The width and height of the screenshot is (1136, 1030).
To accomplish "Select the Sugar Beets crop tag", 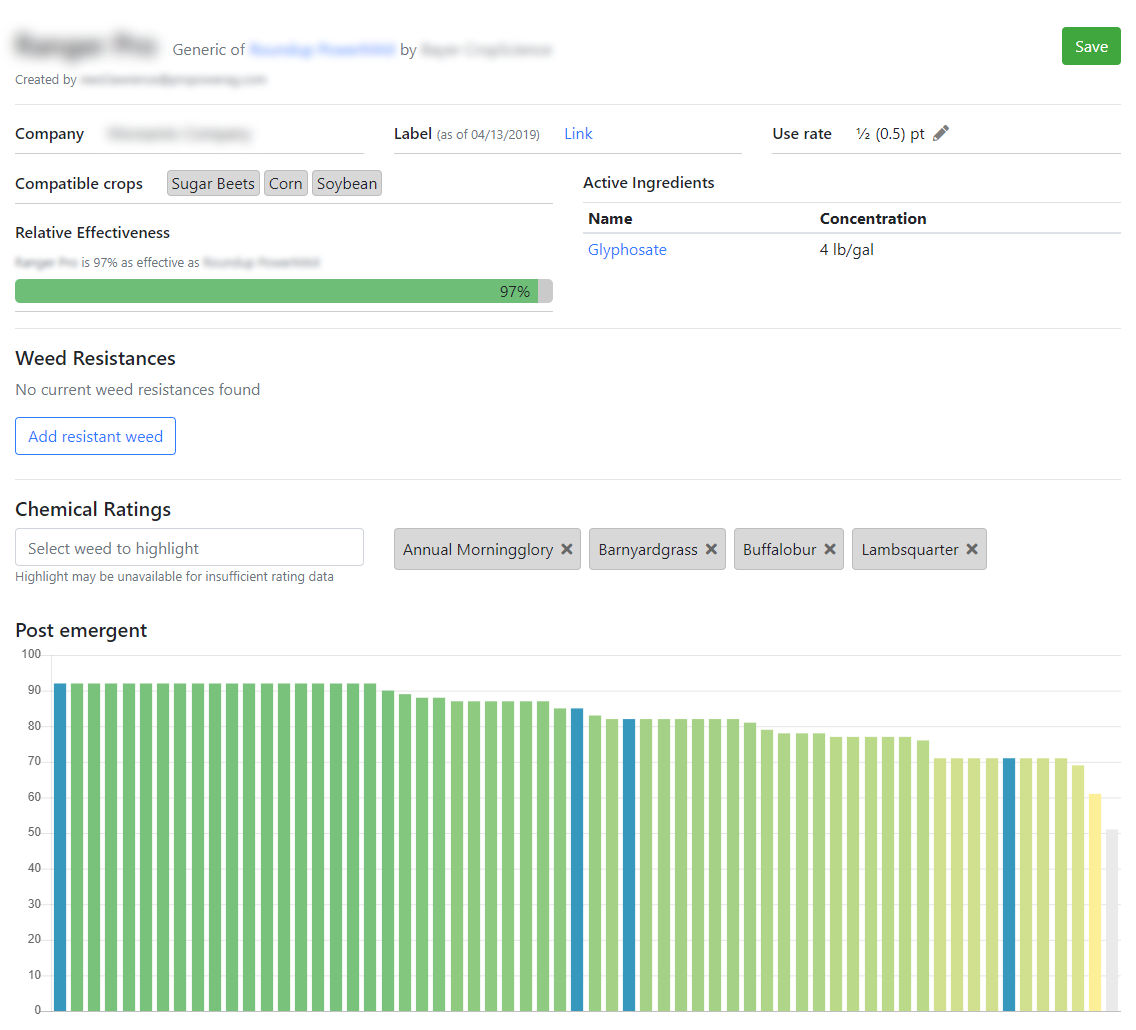I will pyautogui.click(x=213, y=184).
